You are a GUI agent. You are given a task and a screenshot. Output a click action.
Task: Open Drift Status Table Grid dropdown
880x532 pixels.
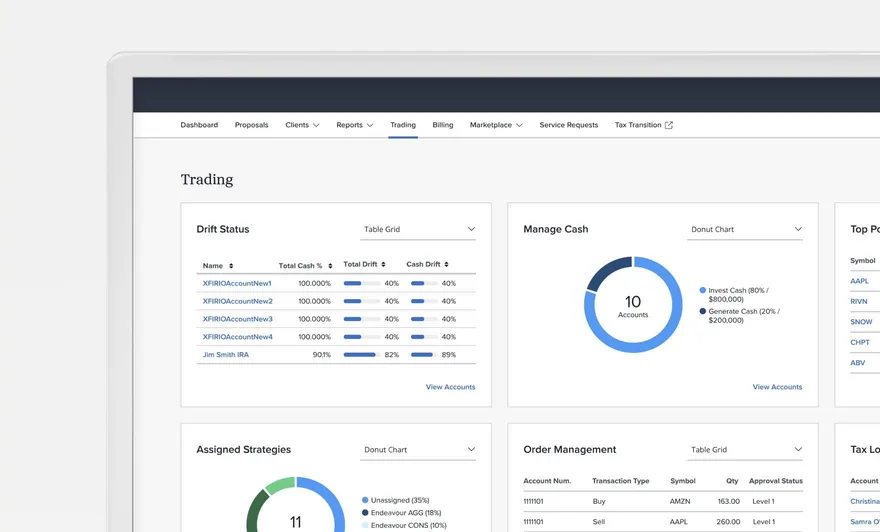coord(418,229)
